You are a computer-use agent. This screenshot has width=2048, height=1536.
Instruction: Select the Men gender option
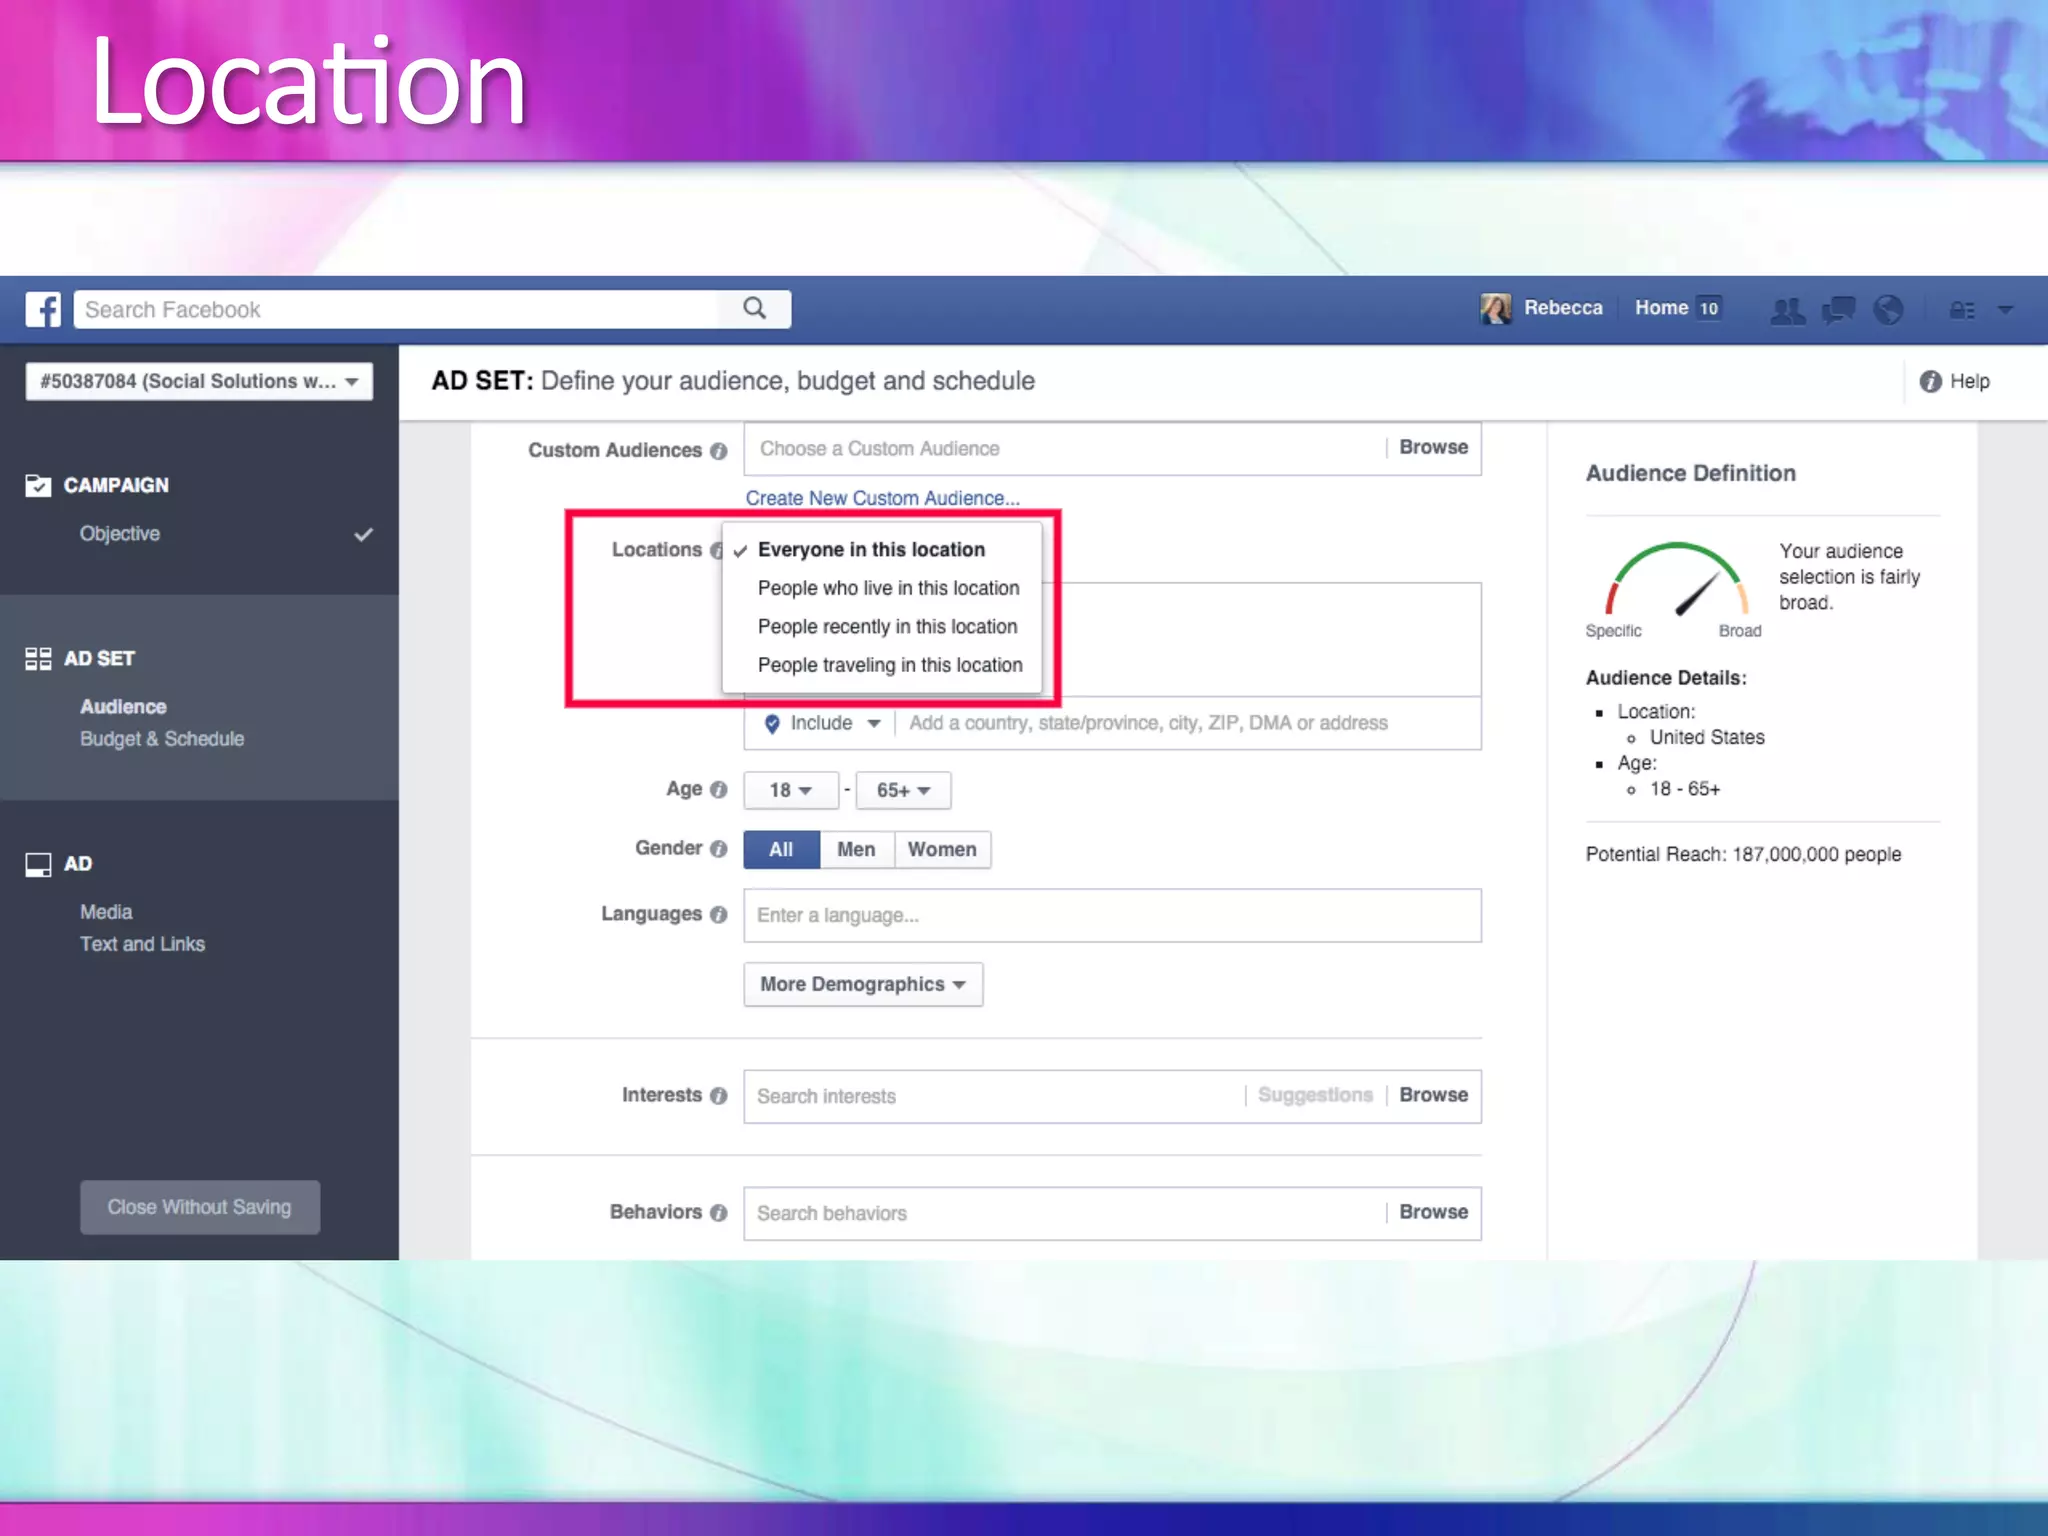click(856, 849)
